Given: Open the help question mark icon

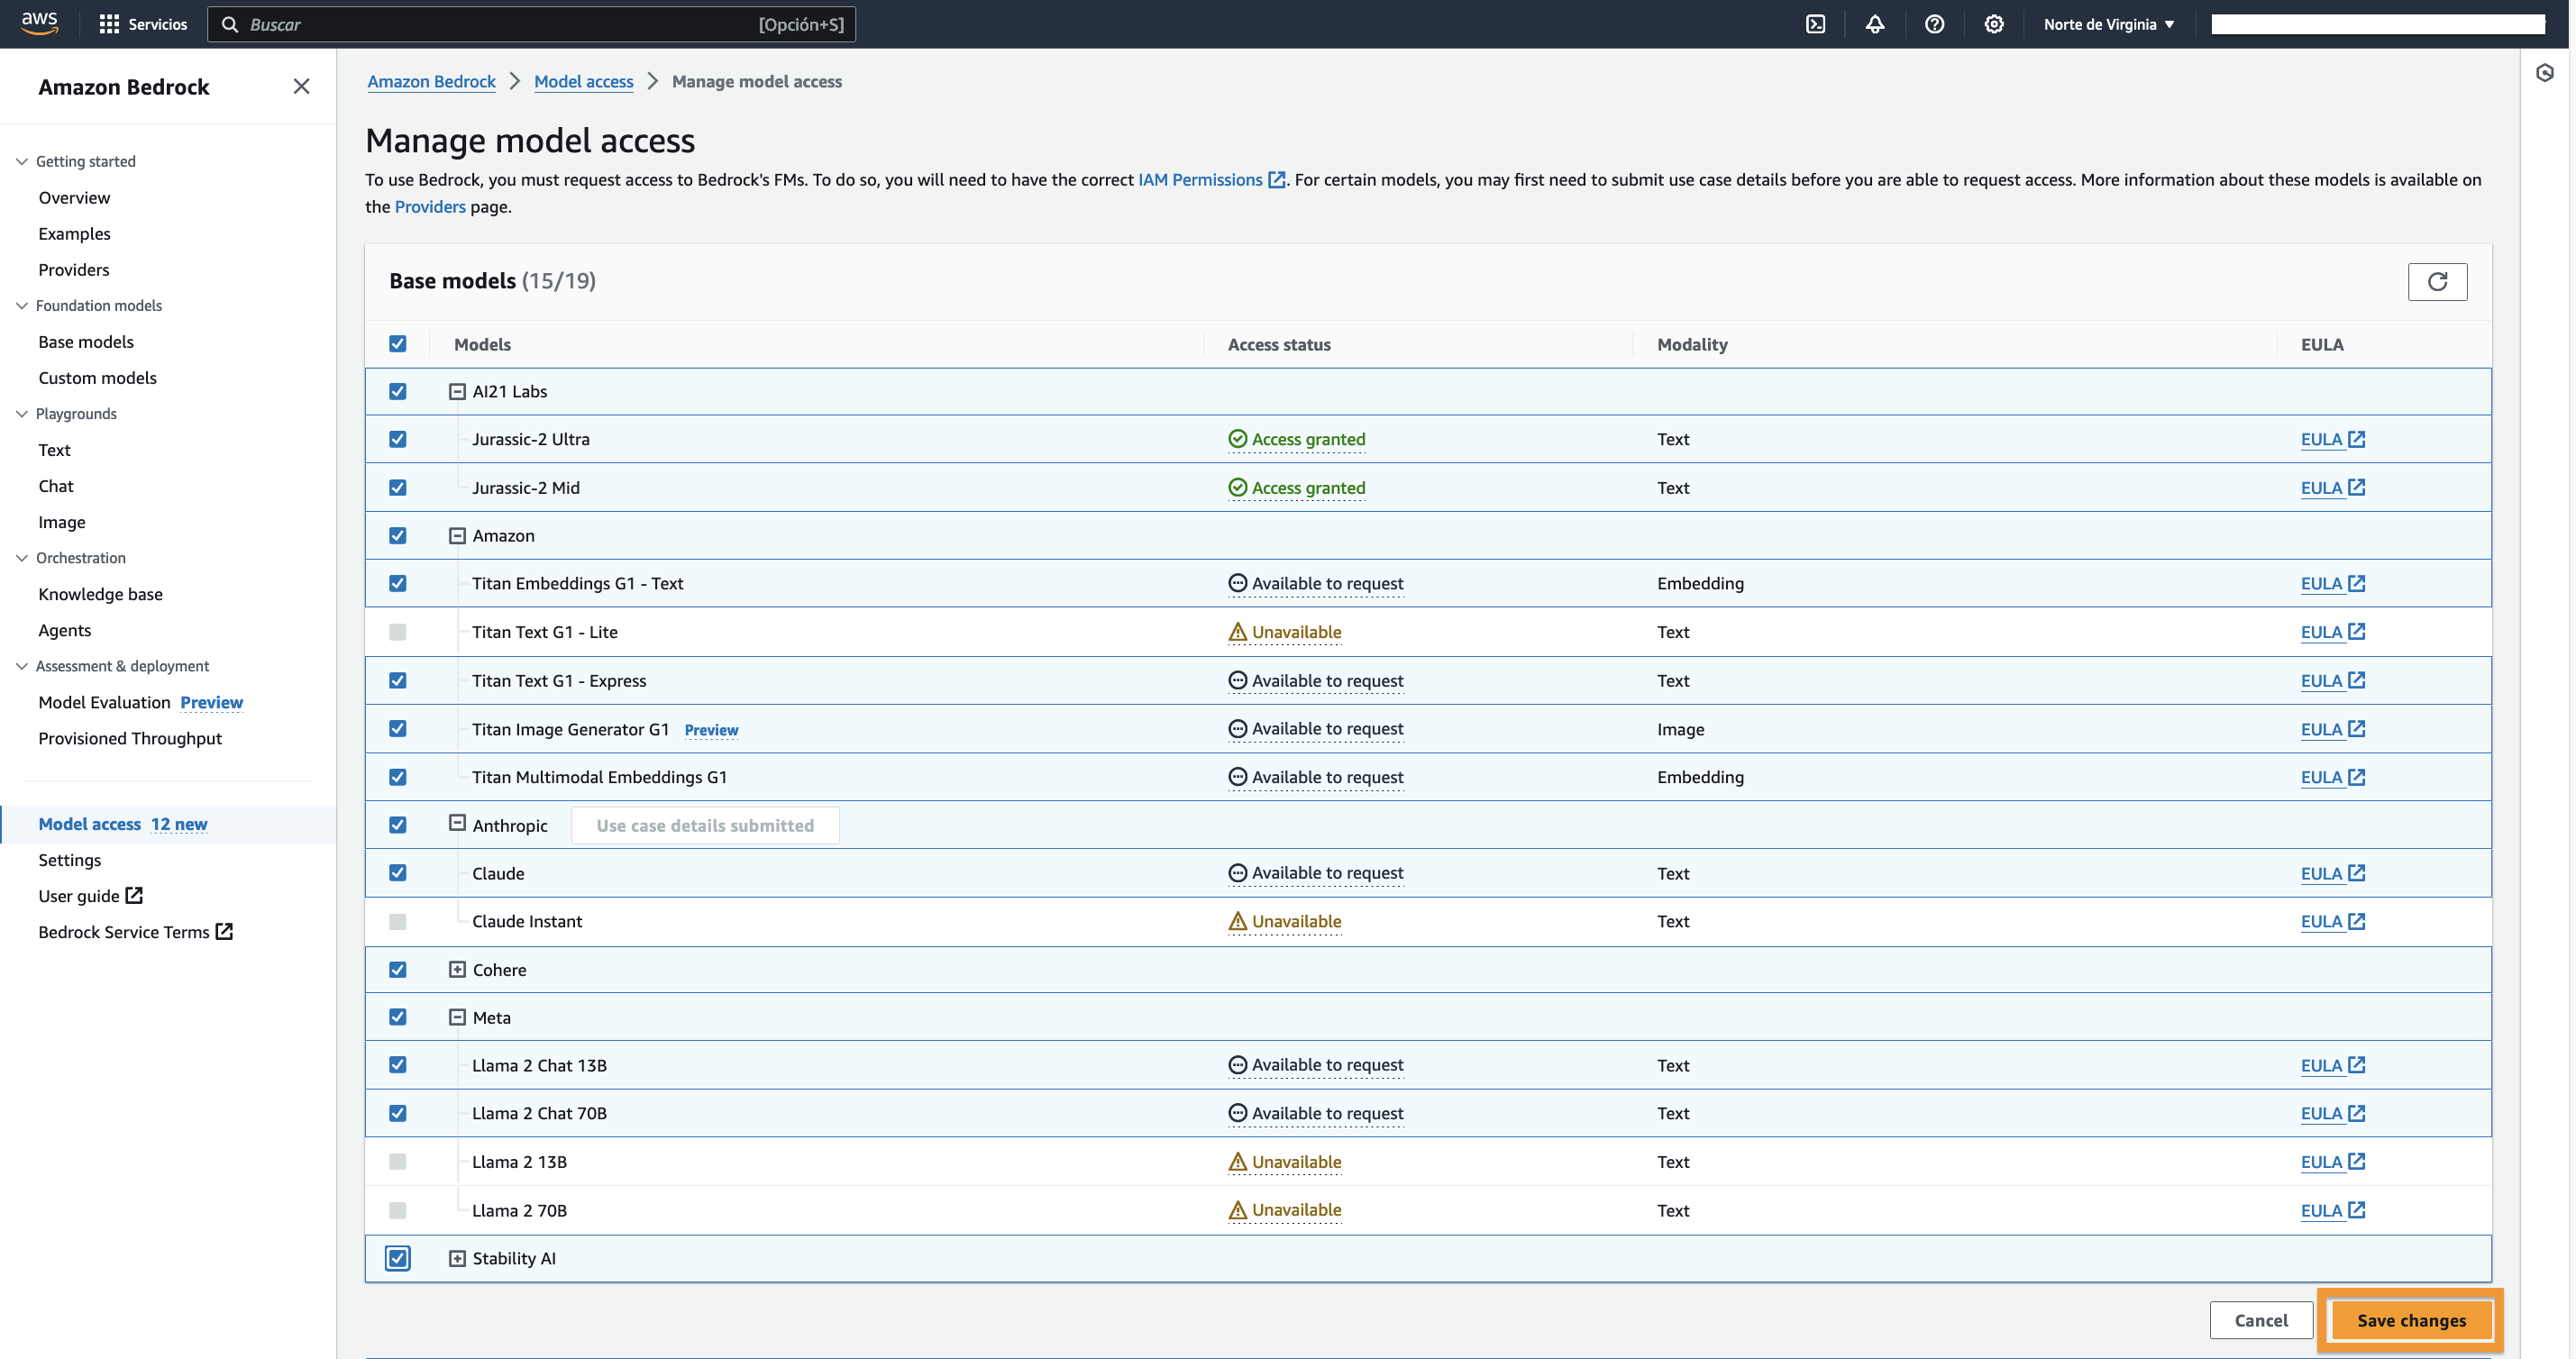Looking at the screenshot, I should [x=1934, y=24].
